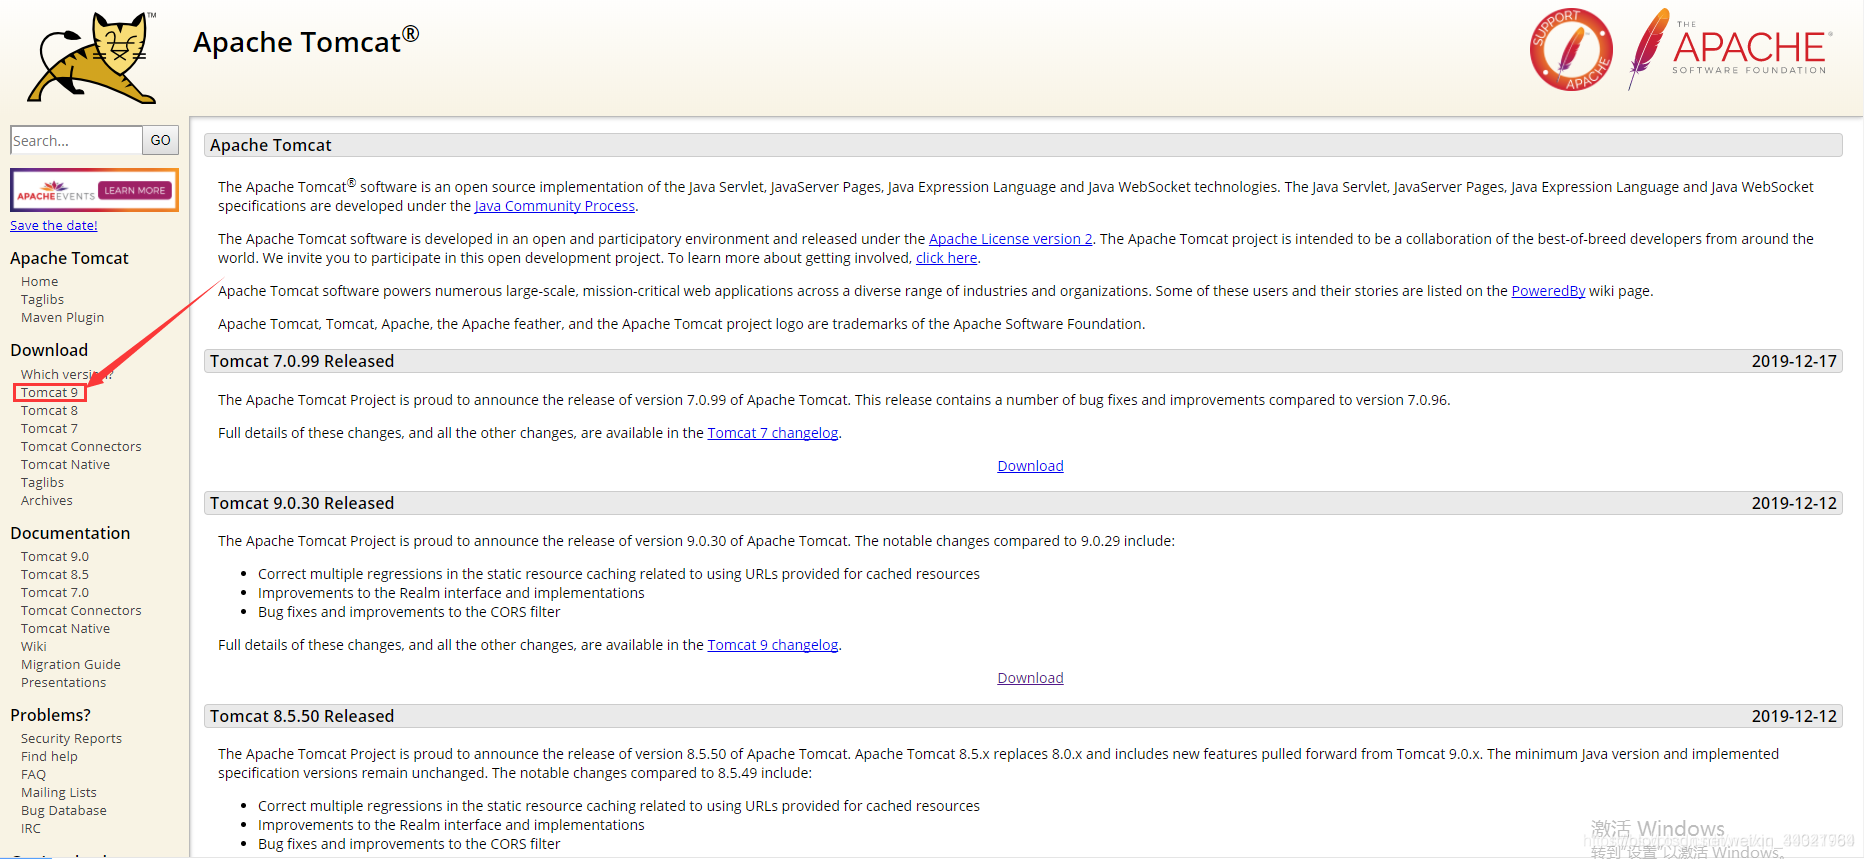Click the ApacheEvents Learn More banner
This screenshot has width=1864, height=859.
pos(94,190)
